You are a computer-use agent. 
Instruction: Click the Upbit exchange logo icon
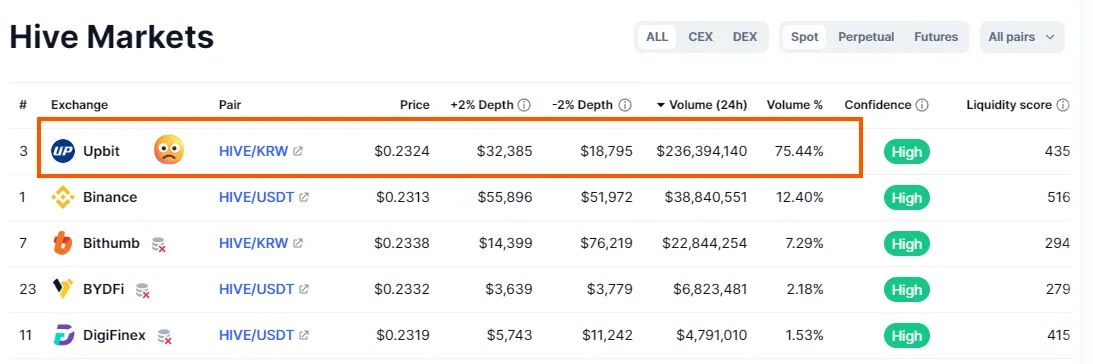point(63,151)
